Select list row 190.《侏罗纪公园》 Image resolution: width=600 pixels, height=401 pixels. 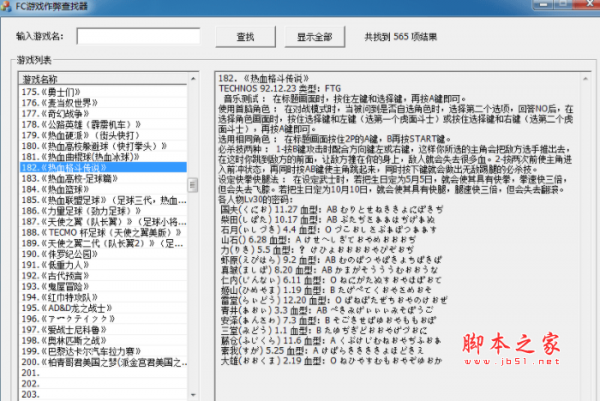103,254
